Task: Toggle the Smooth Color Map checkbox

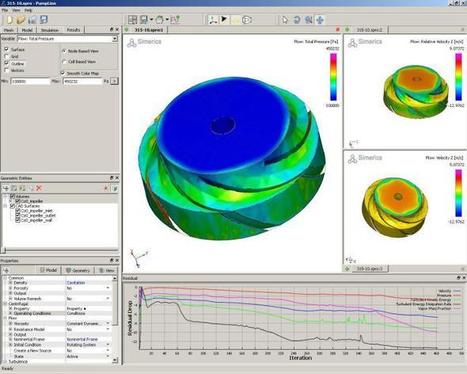Action: pyautogui.click(x=63, y=73)
